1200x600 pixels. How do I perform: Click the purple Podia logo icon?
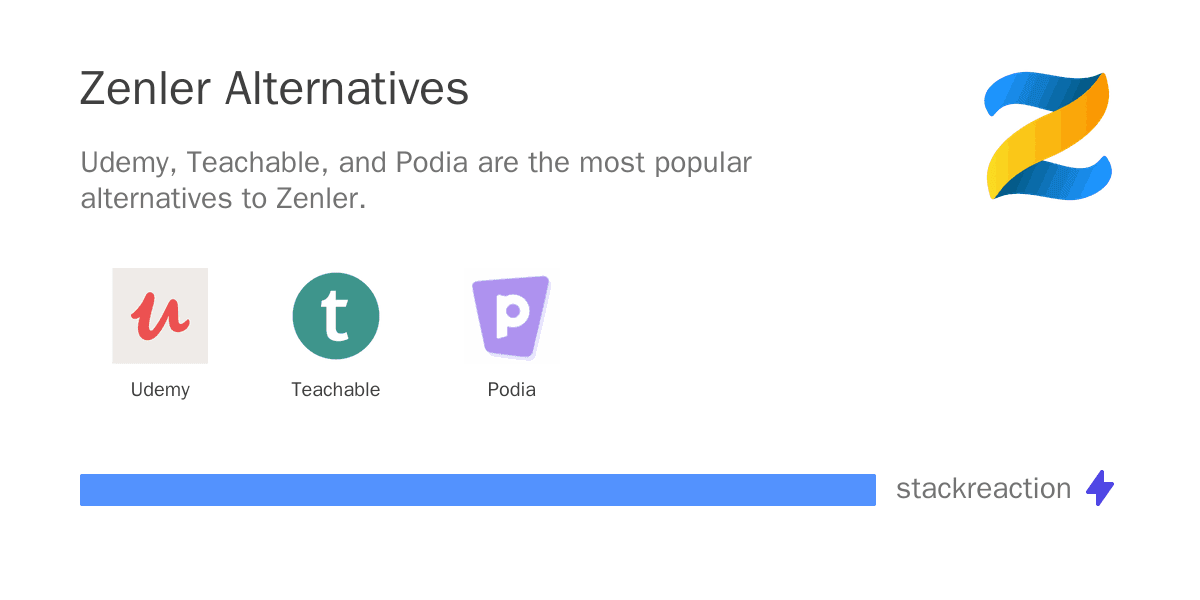pyautogui.click(x=511, y=317)
